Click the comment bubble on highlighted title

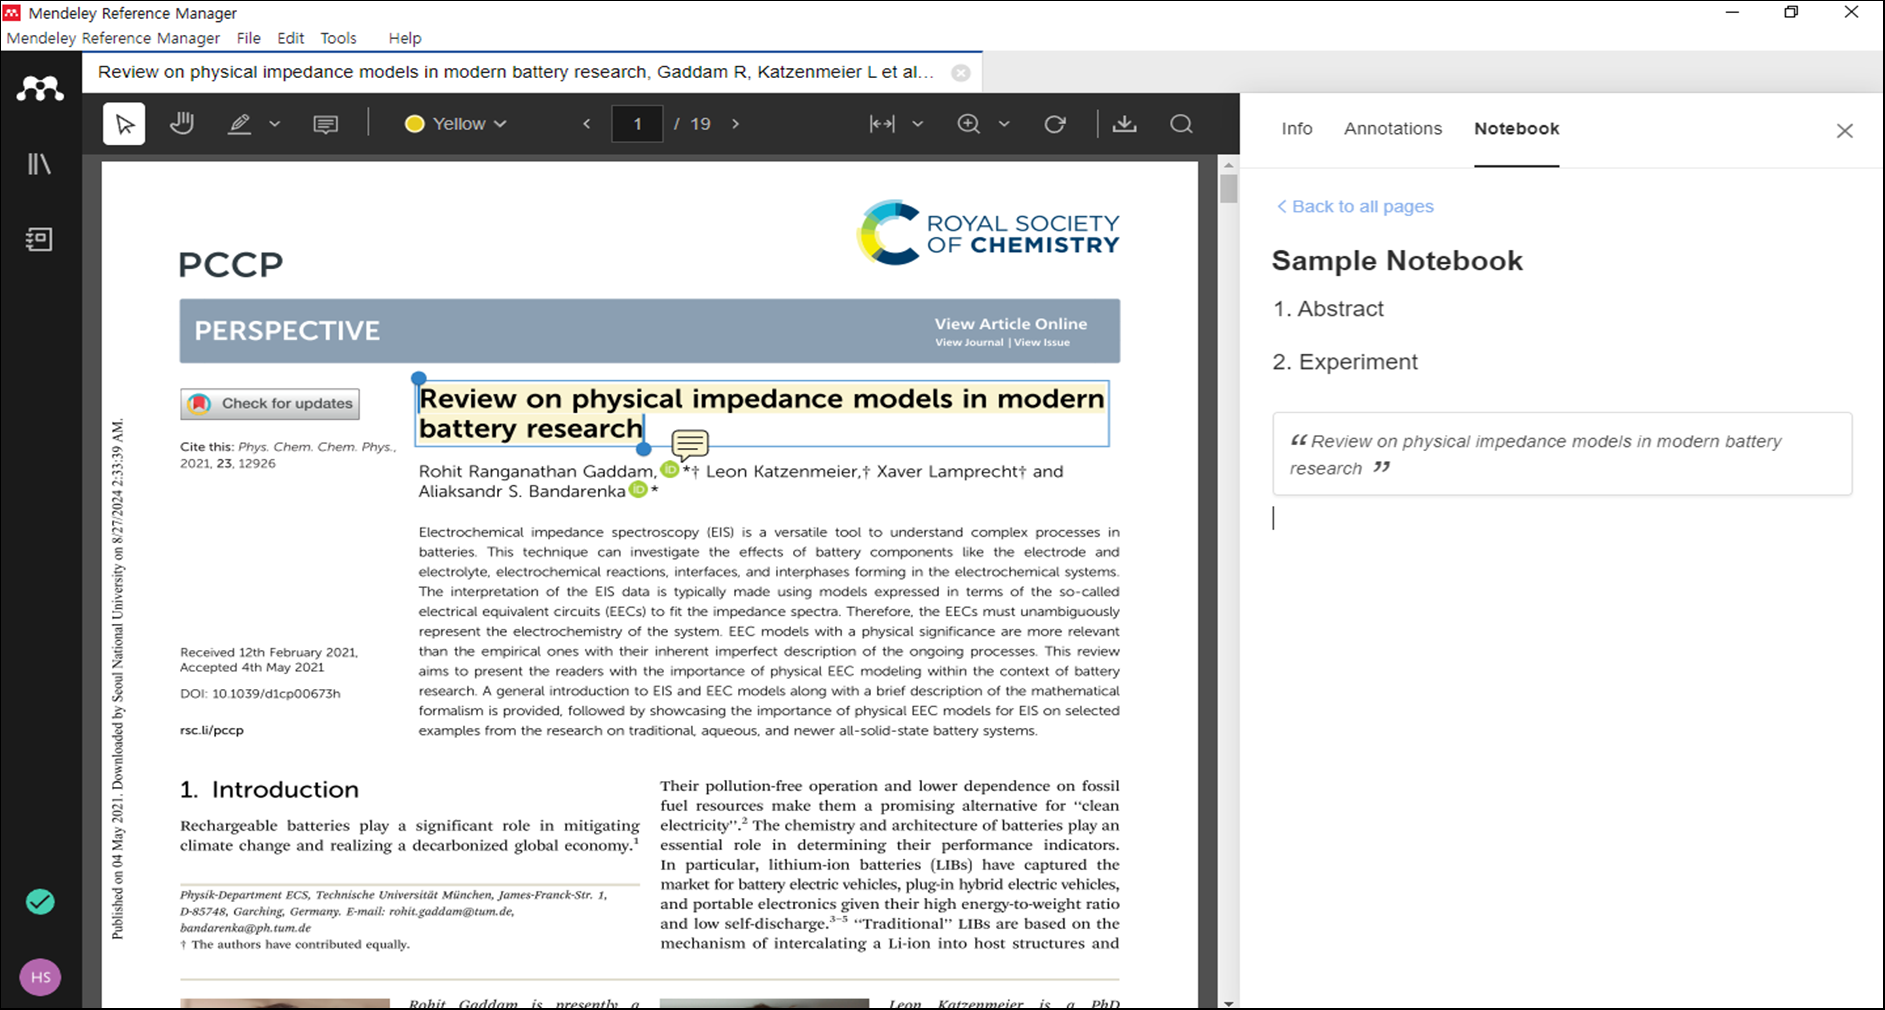point(690,443)
